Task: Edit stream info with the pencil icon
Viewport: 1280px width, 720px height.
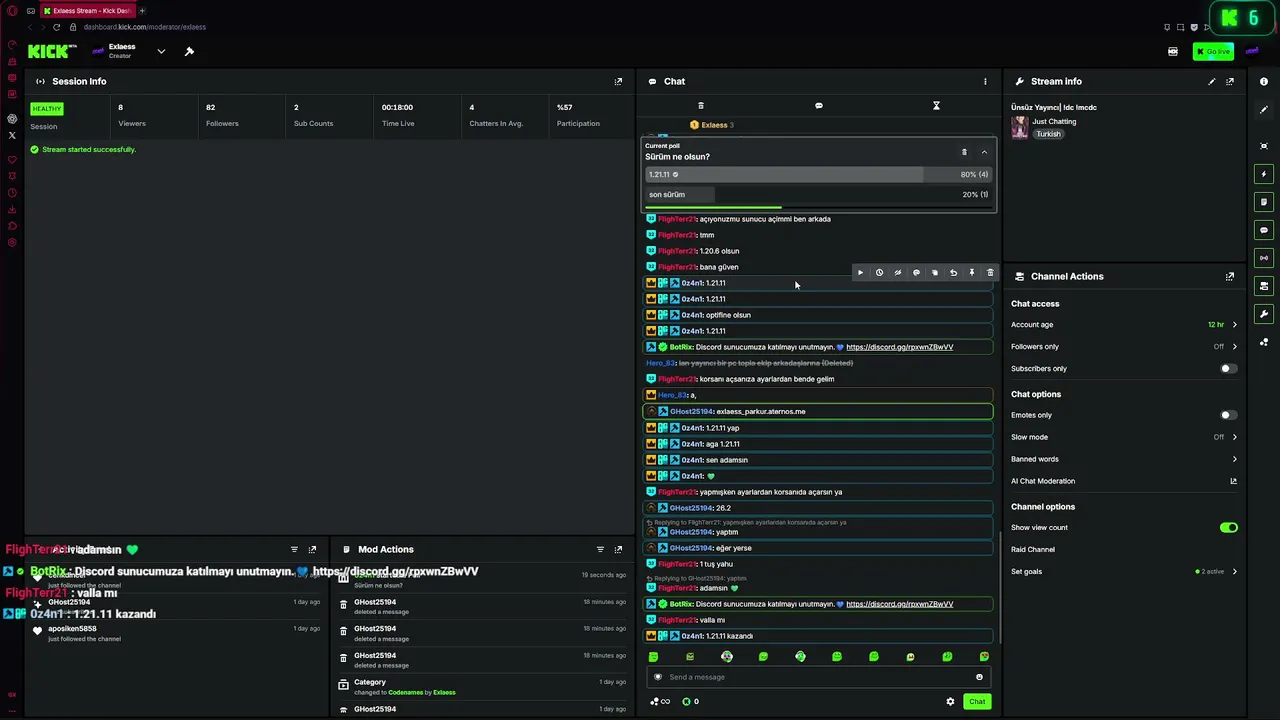Action: point(1212,82)
